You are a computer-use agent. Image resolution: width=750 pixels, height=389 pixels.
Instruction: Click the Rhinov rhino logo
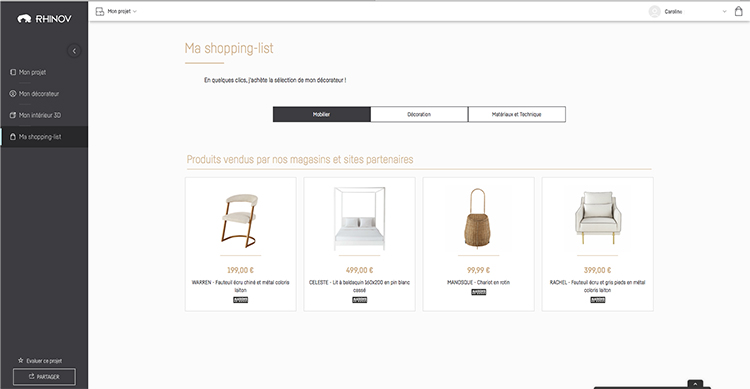(24, 19)
